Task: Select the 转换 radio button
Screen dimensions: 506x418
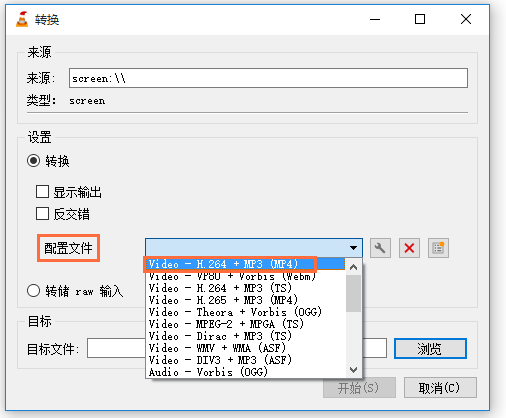Action: point(33,161)
